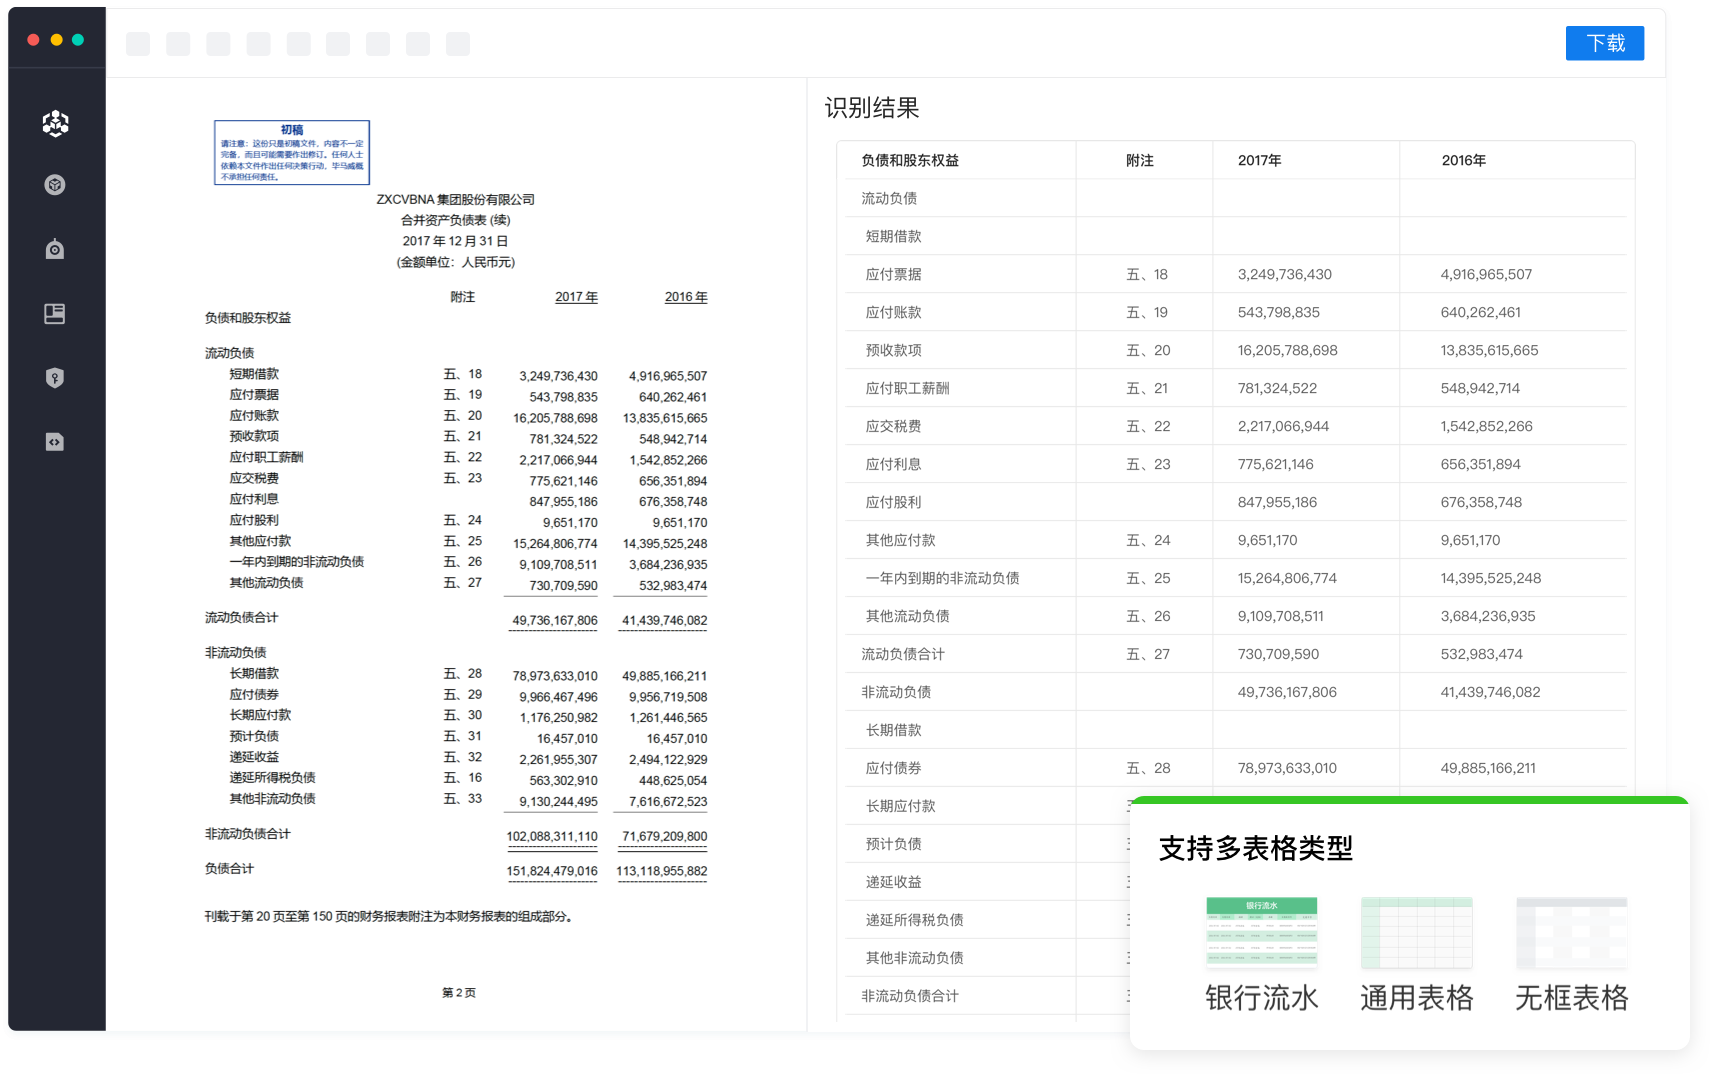Screen dimensions: 1710x1074
Task: Click 一年内到期的非流动负债 in results table
Action: coord(942,578)
